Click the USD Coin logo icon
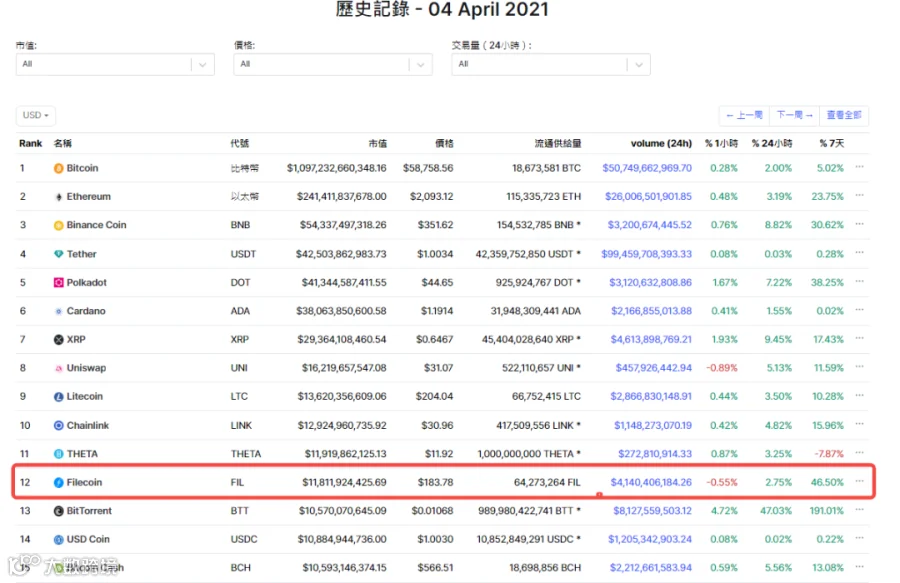 [x=59, y=539]
